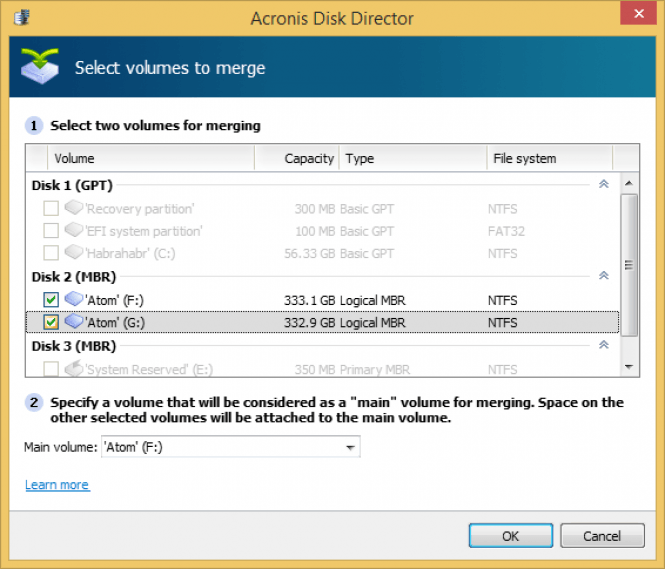The height and width of the screenshot is (569, 665).
Task: Close the Acronis Disk Director window
Action: pyautogui.click(x=639, y=13)
